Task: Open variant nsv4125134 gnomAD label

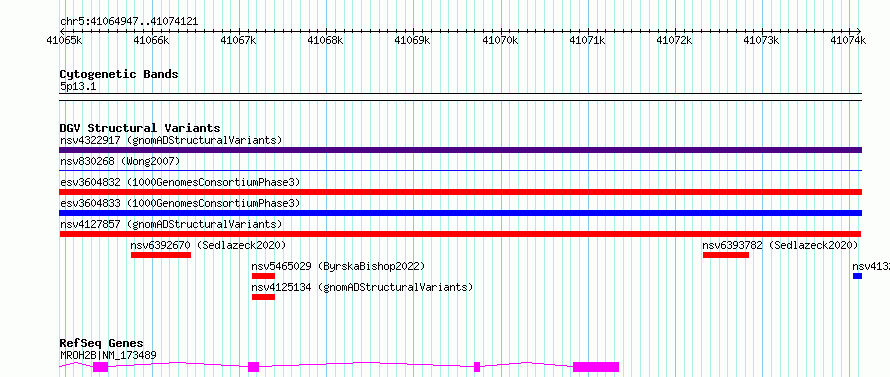Action: coord(362,287)
